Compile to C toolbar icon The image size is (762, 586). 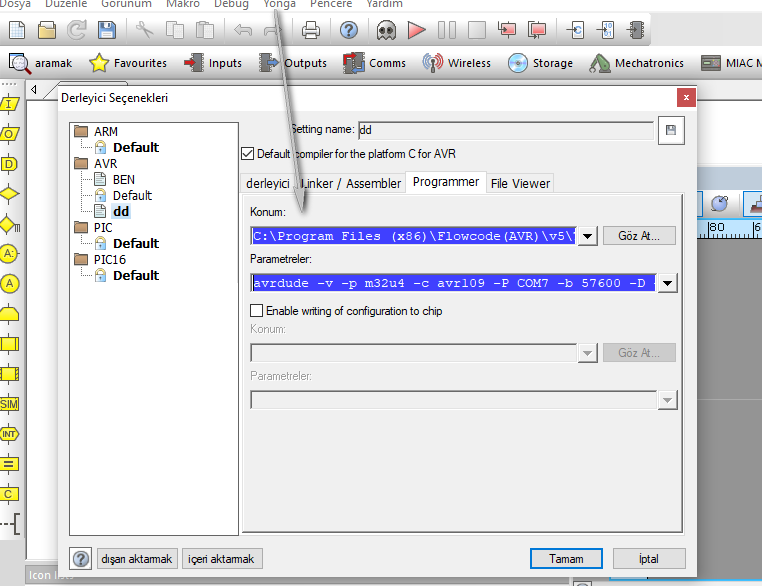coord(576,30)
